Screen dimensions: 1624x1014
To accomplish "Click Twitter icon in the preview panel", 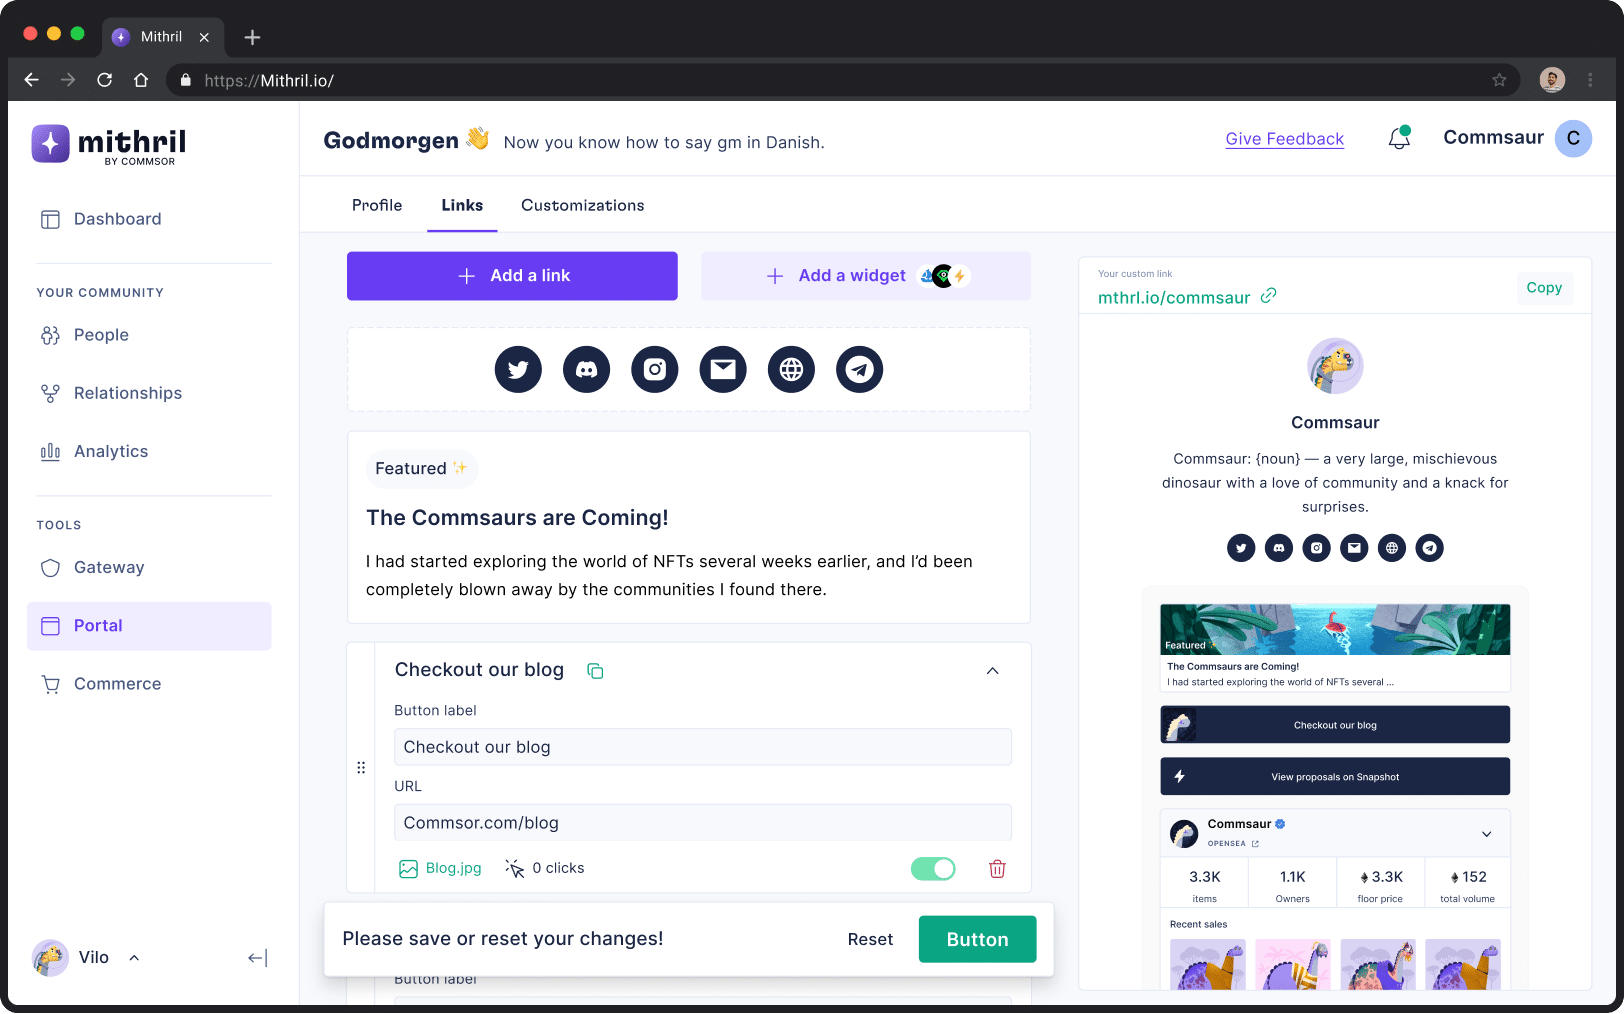I will pos(1241,548).
